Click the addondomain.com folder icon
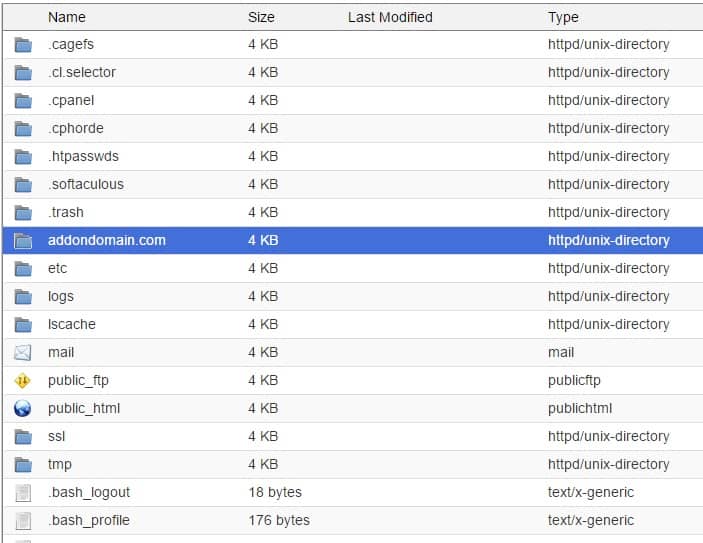The width and height of the screenshot is (703, 543). (23, 241)
